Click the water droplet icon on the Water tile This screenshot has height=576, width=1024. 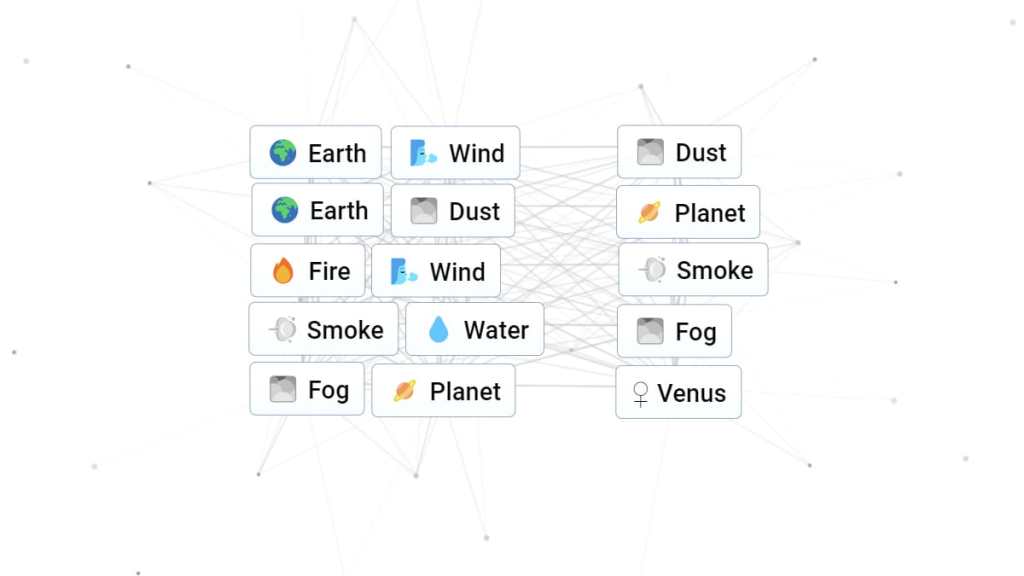click(x=437, y=329)
